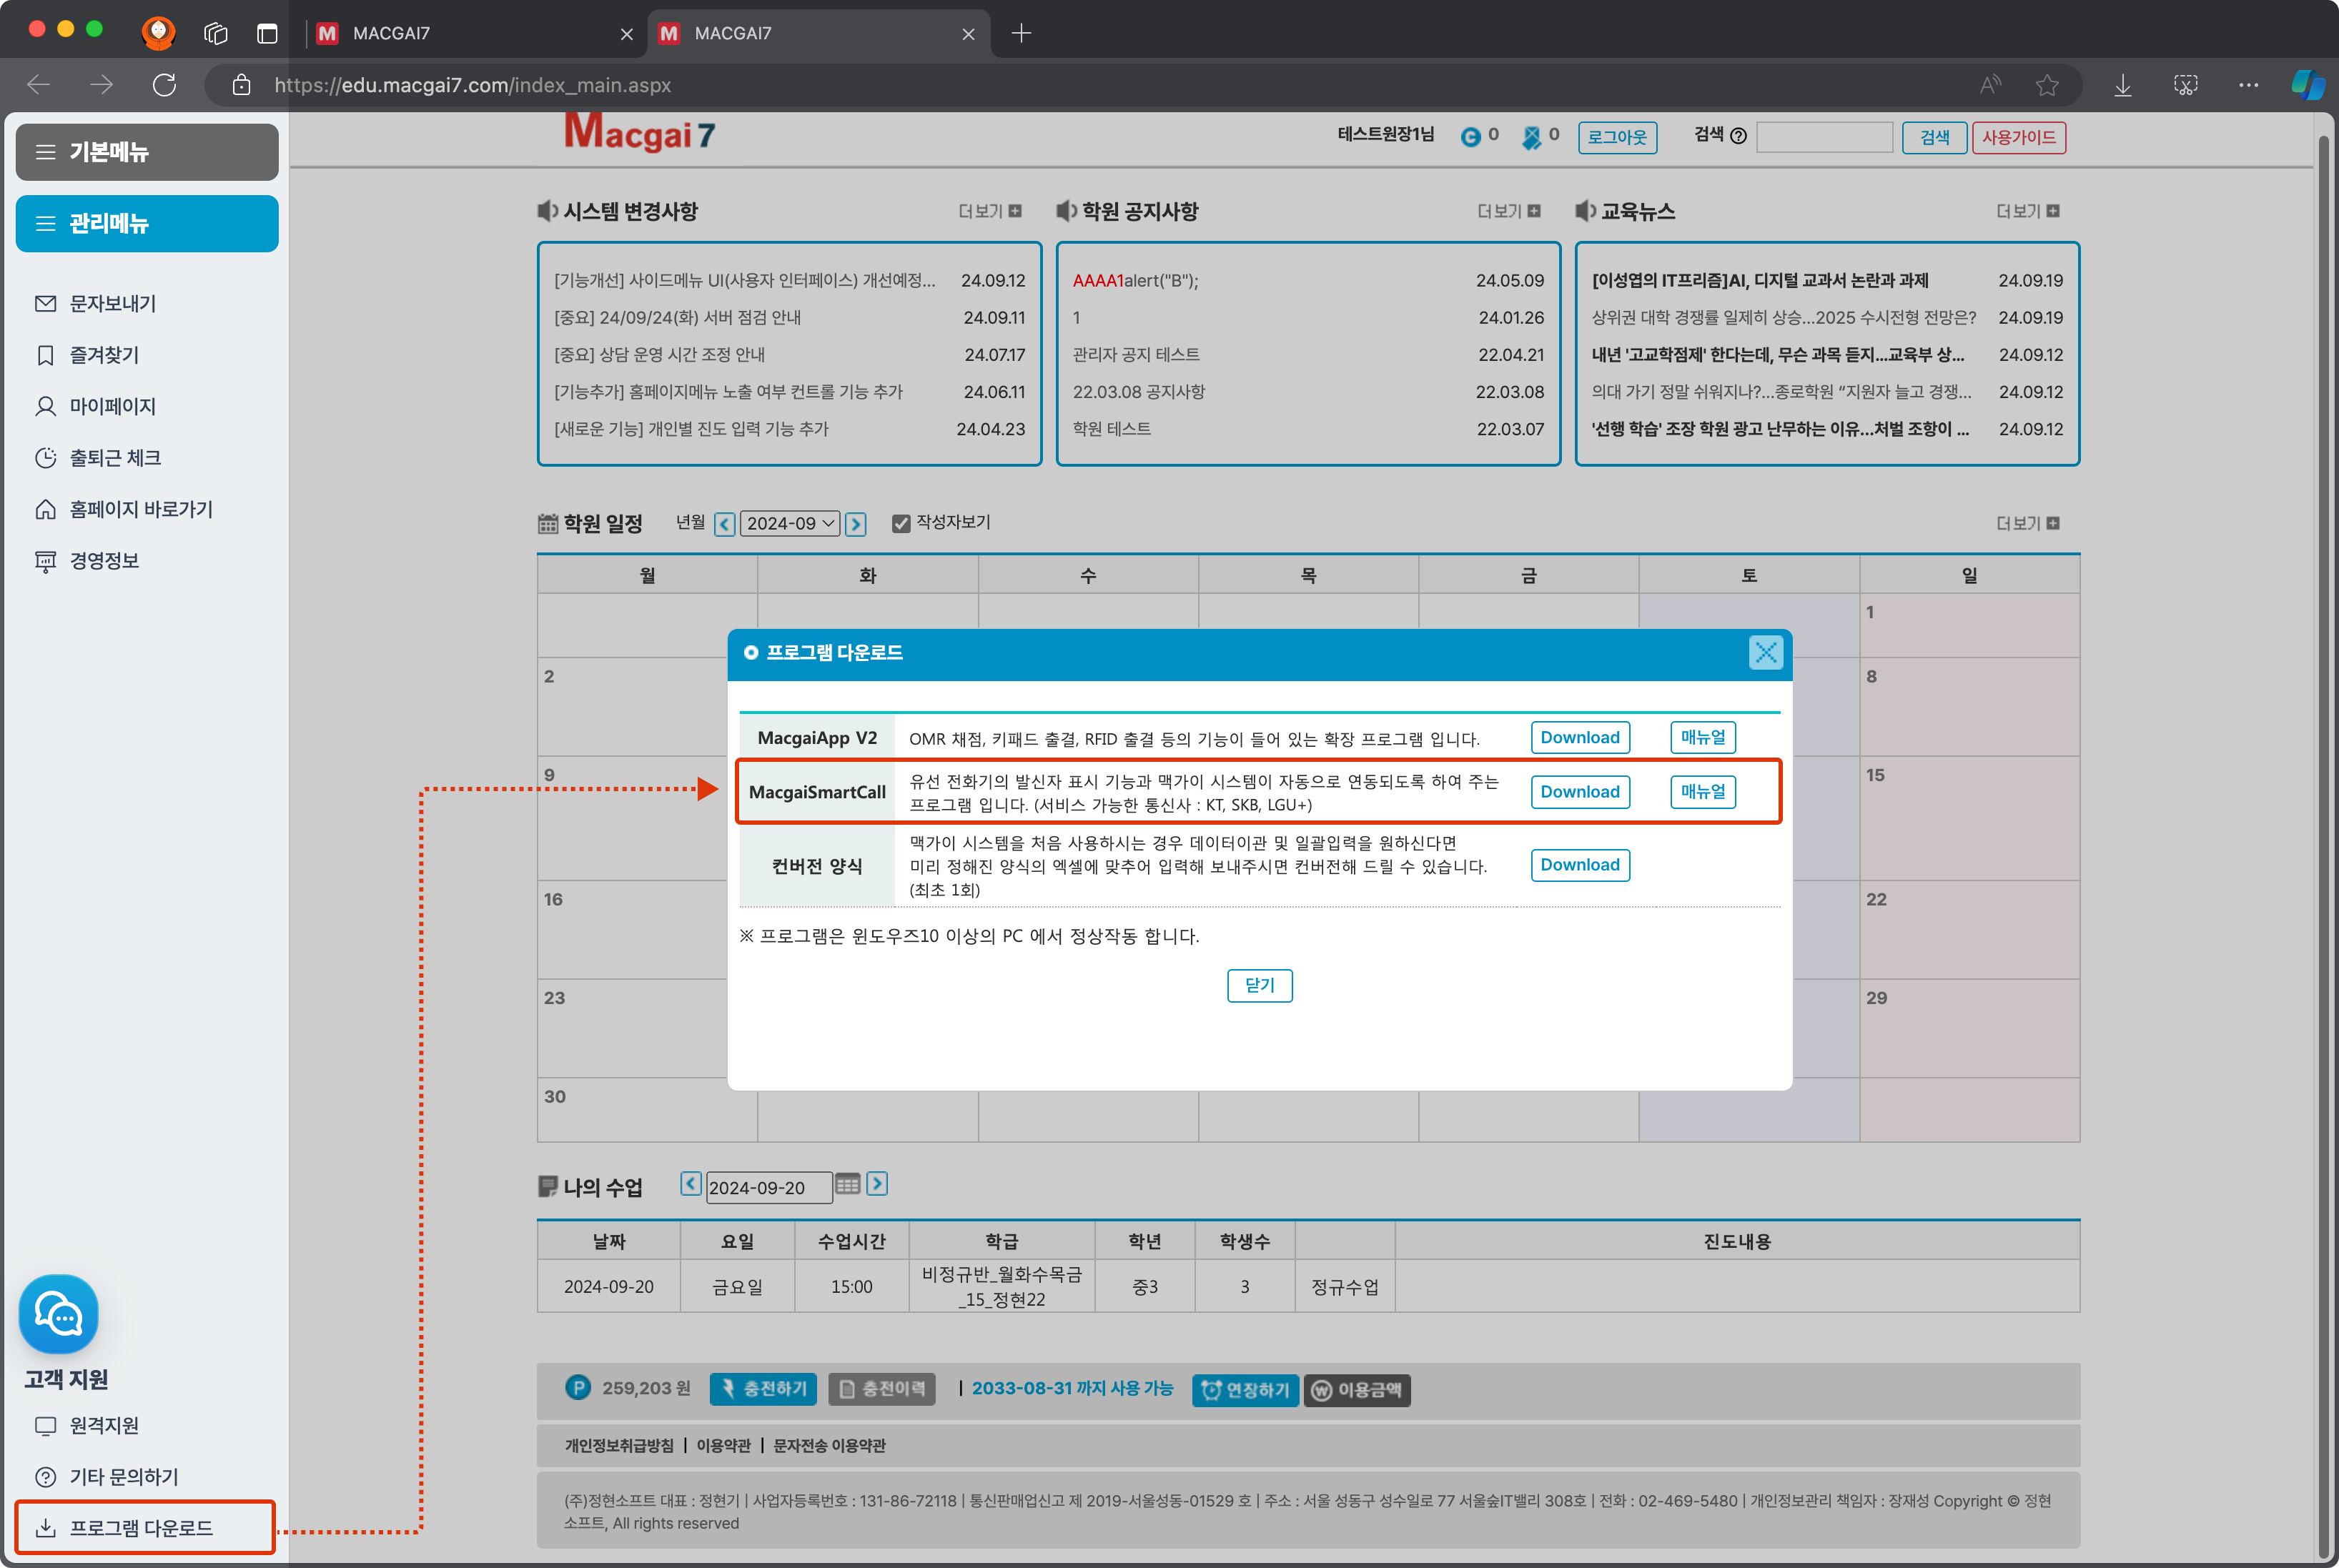Open 문자보내기 in the sidebar
The image size is (2339, 1568).
coord(112,303)
